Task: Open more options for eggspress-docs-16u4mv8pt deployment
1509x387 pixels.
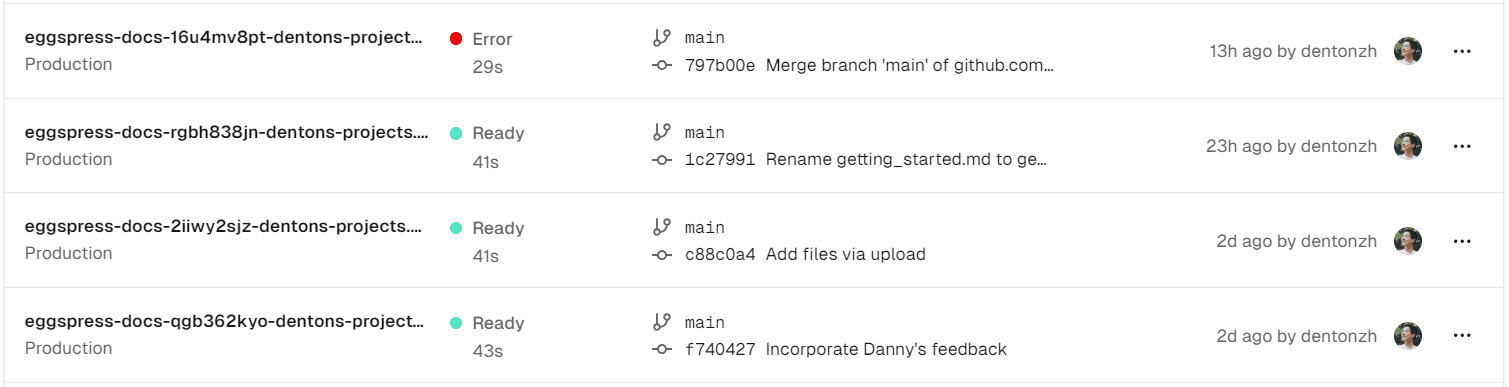Action: [1462, 51]
